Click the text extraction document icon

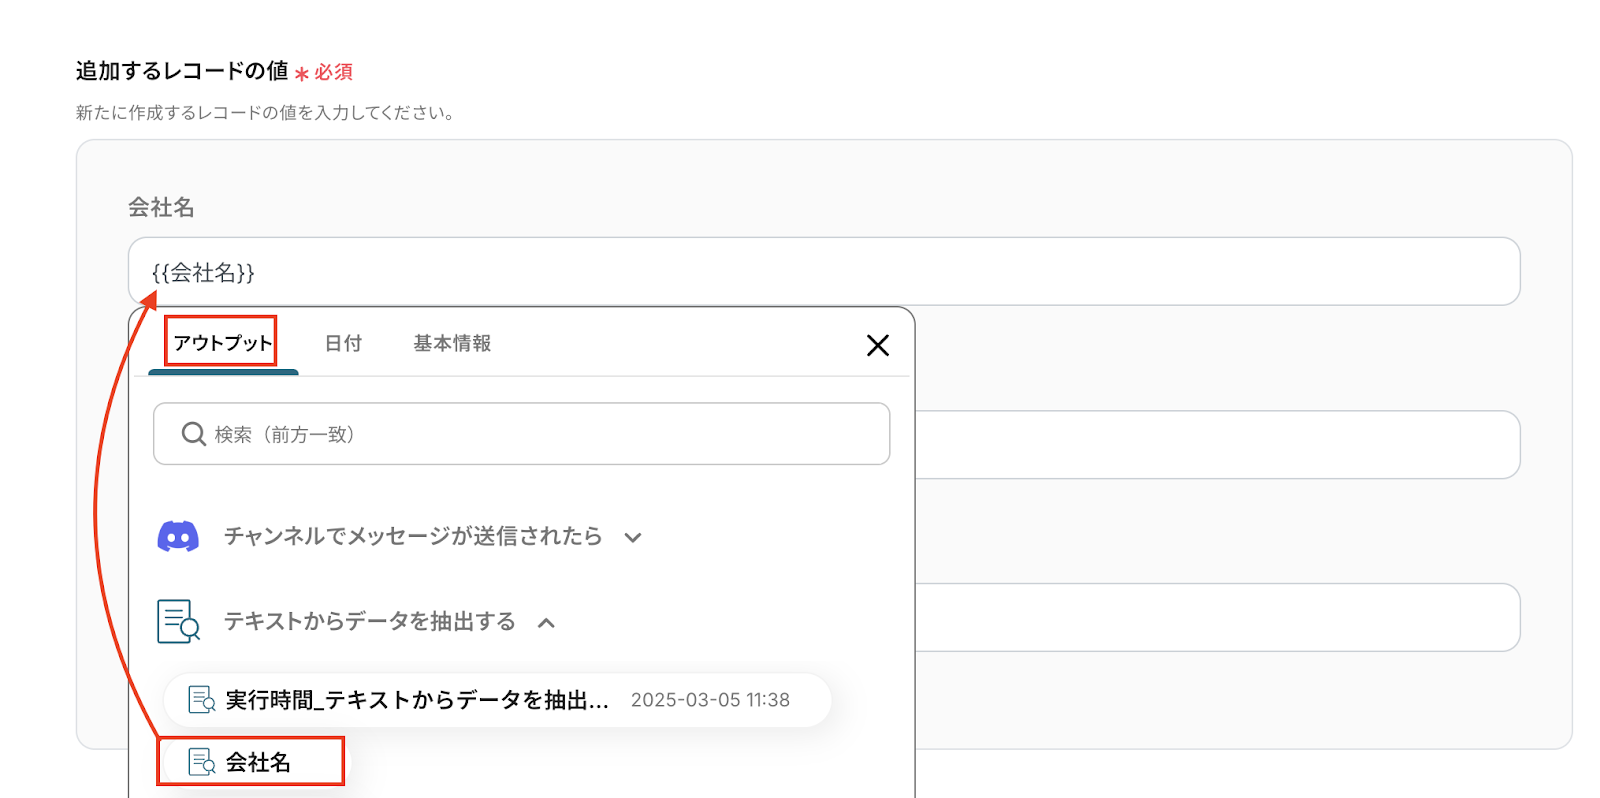click(x=178, y=621)
